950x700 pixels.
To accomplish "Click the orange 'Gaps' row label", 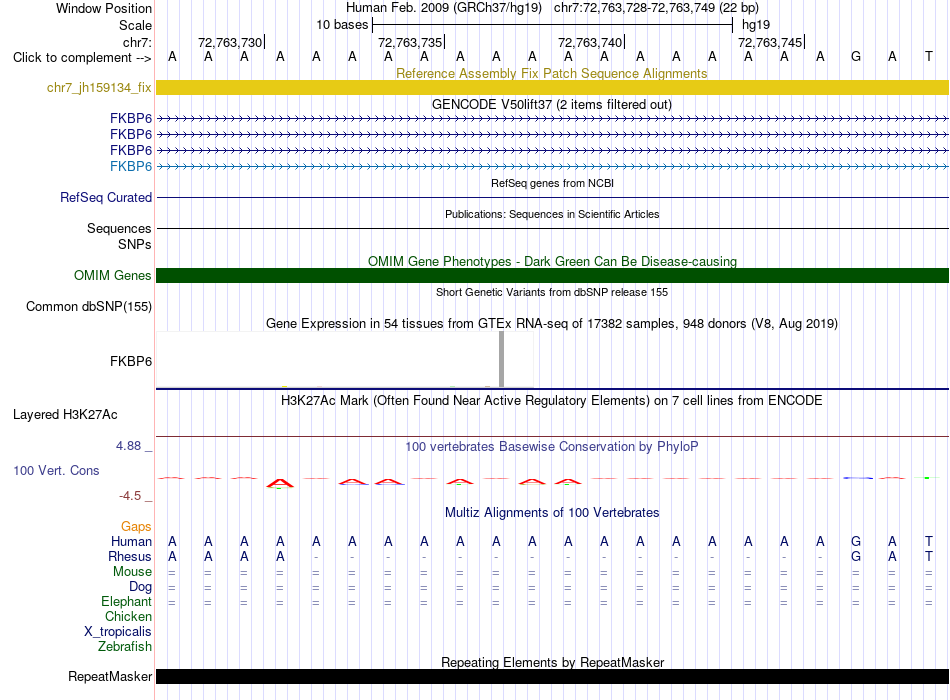I will click(x=136, y=527).
